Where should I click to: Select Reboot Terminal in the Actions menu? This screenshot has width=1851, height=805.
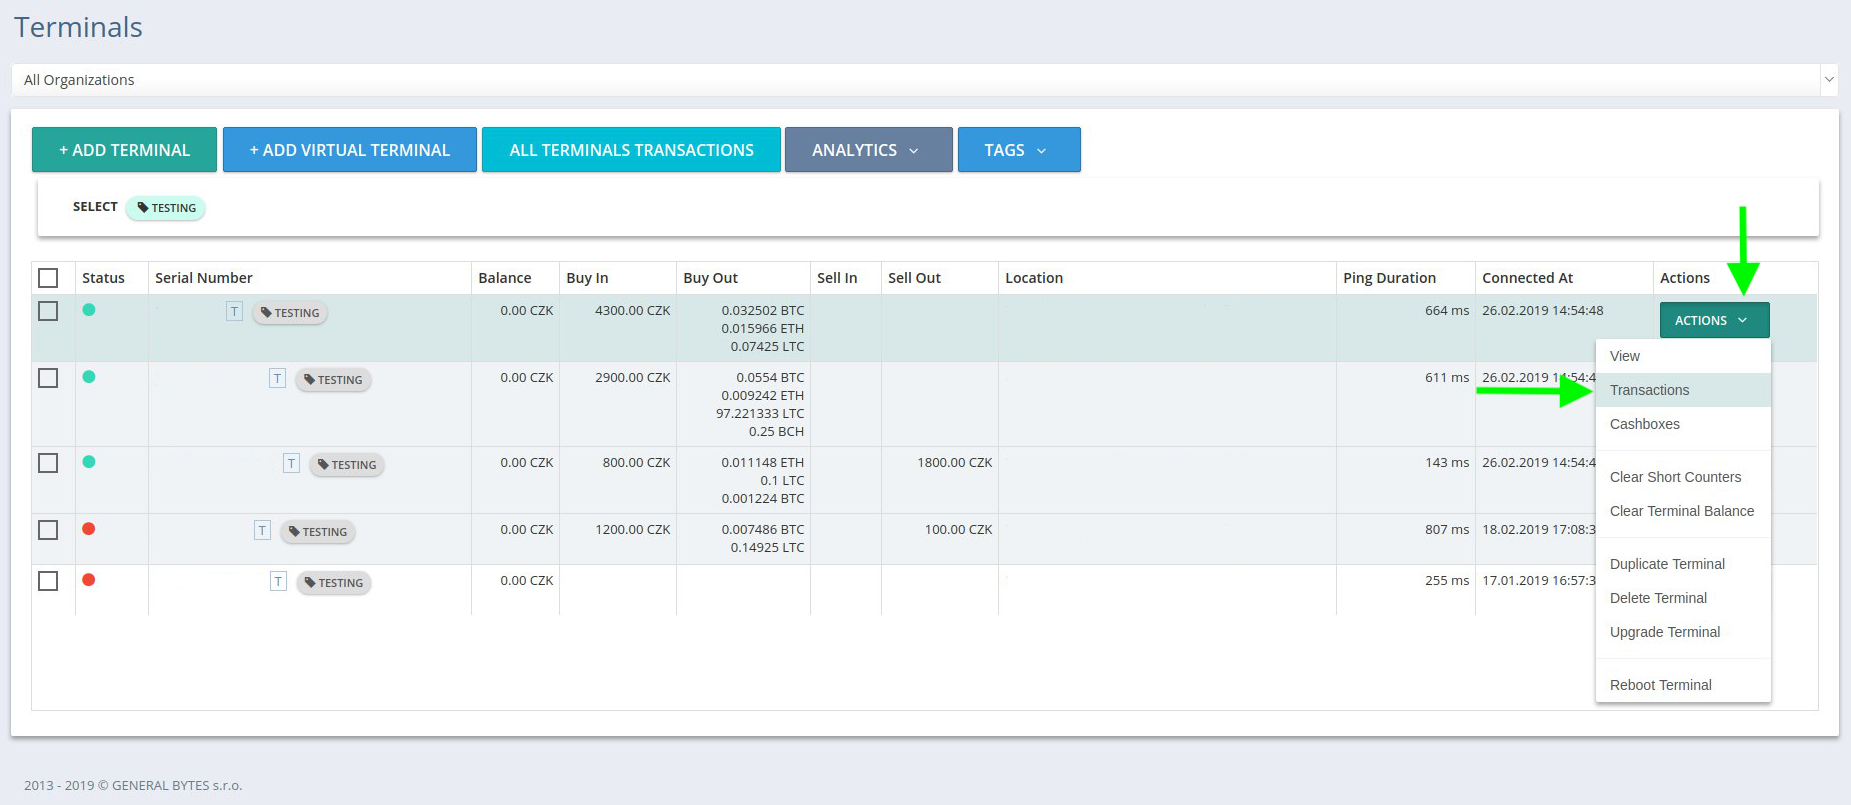point(1660,685)
